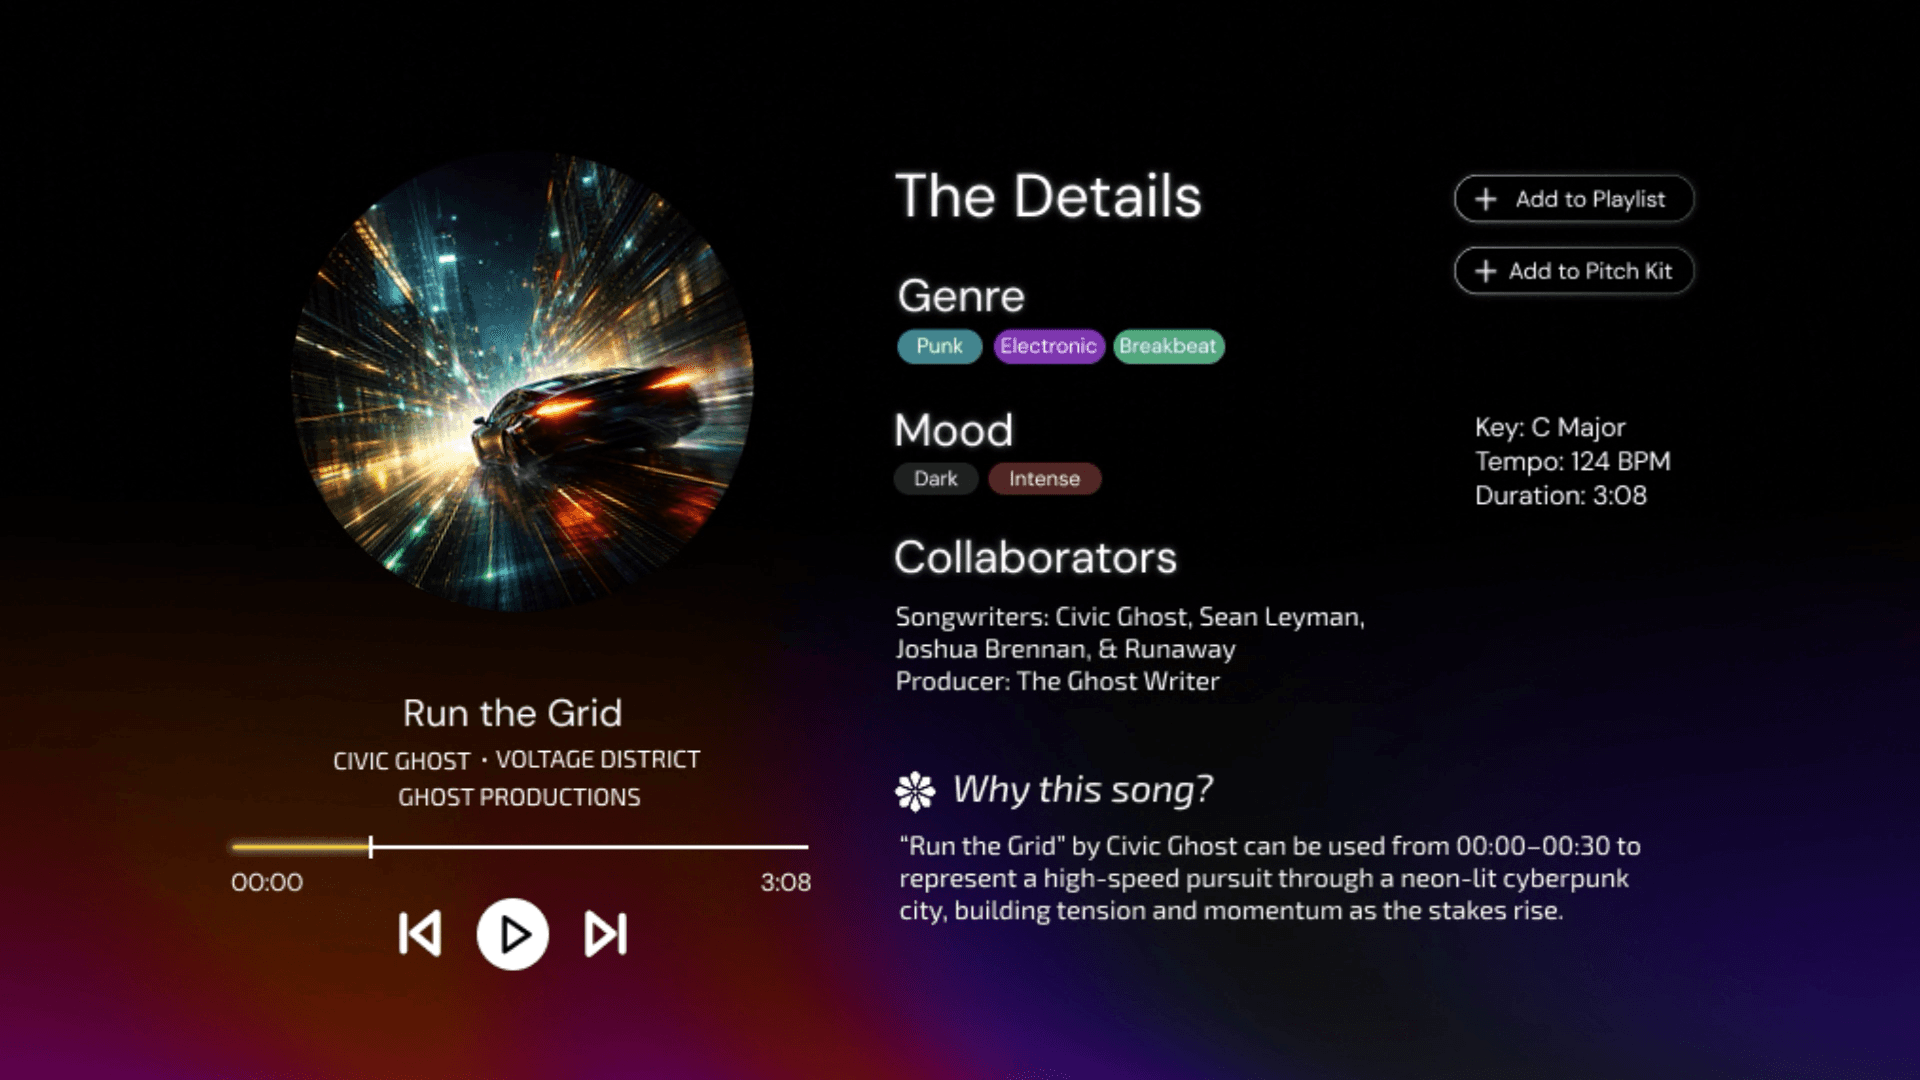Select the Punk genre tag
Viewport: 1920px width, 1080px height.
pyautogui.click(x=939, y=346)
